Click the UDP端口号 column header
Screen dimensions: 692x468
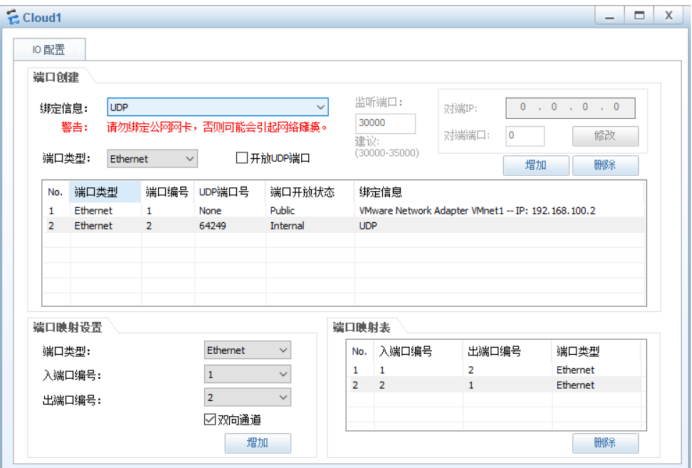pyautogui.click(x=230, y=192)
